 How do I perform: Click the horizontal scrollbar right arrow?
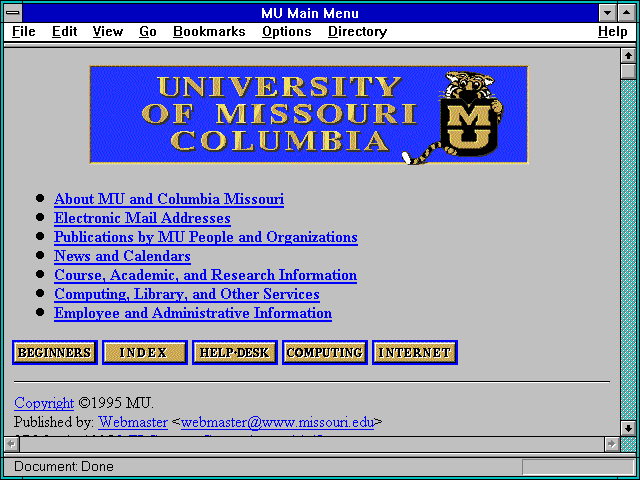tap(611, 444)
